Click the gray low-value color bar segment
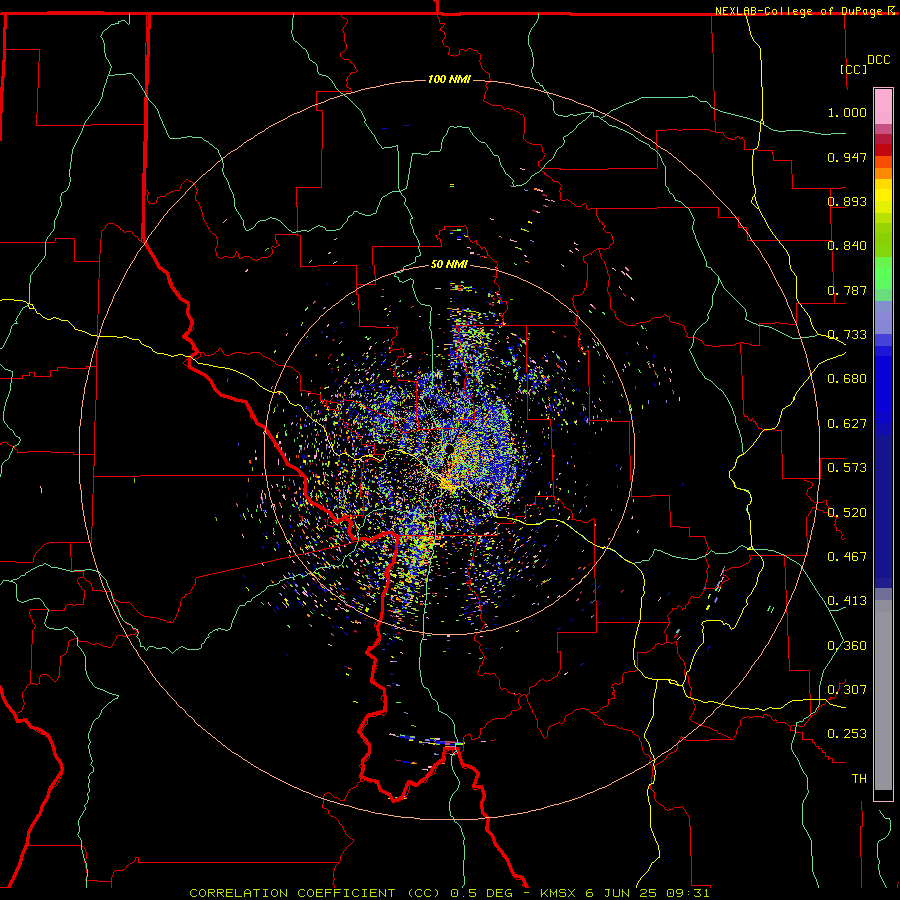This screenshot has width=900, height=900. [883, 695]
